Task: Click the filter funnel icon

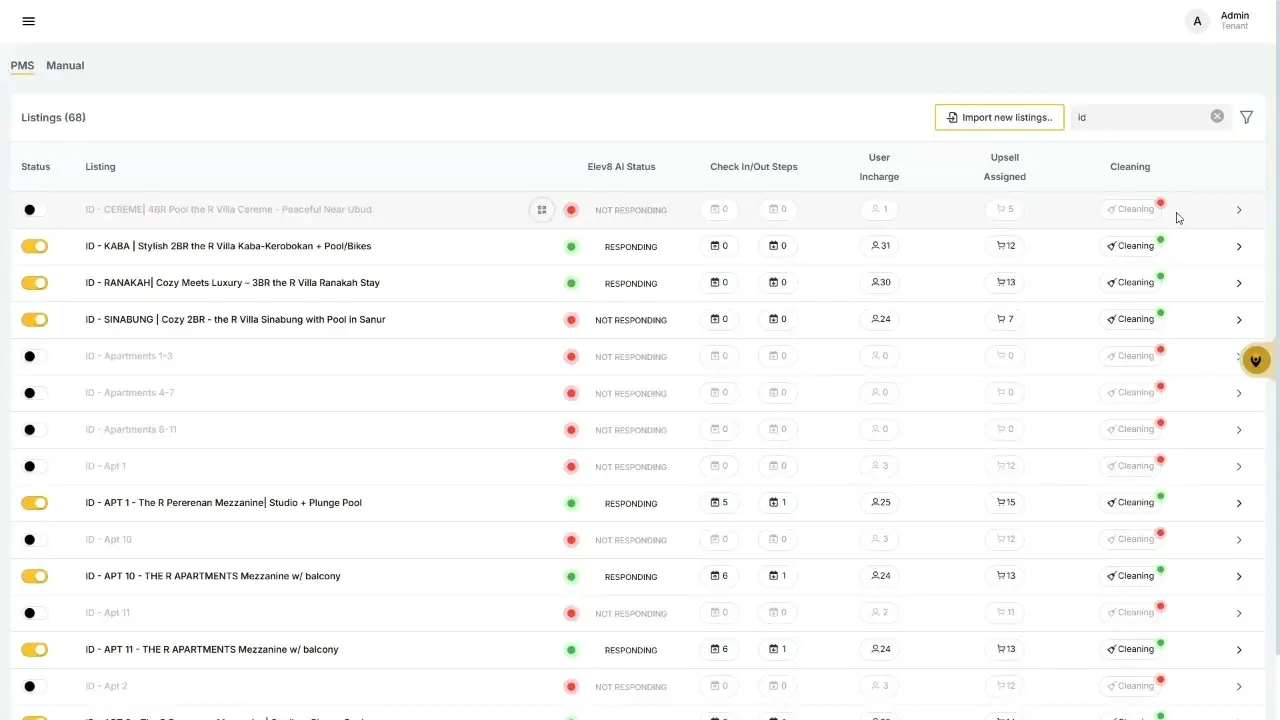Action: coord(1246,117)
